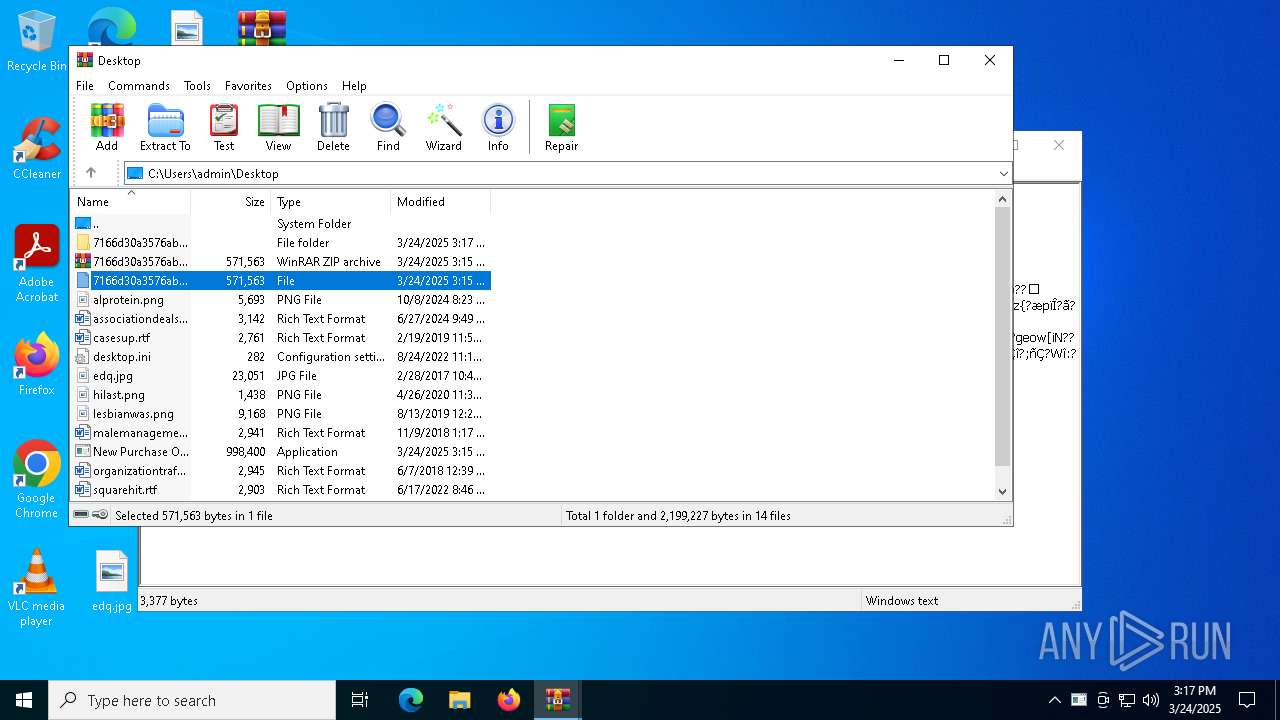Open Recycle Bin desktop icon

[x=37, y=42]
